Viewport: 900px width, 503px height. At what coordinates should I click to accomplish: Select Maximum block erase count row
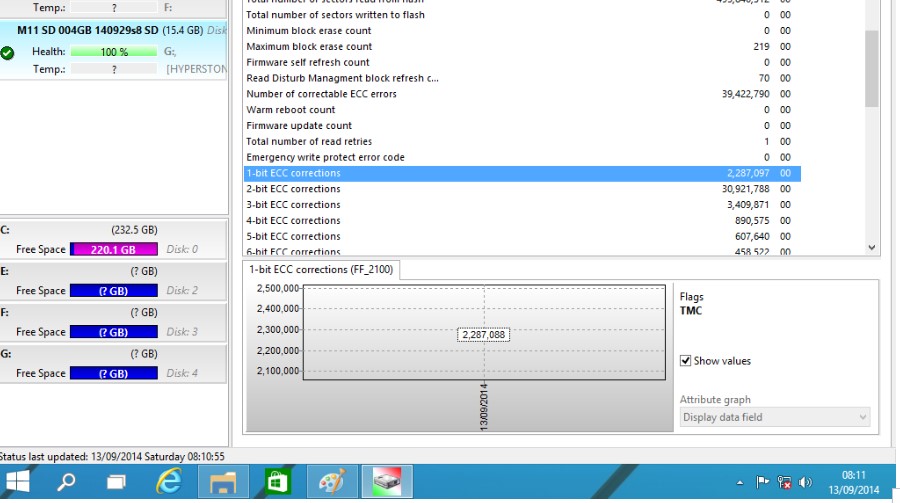pyautogui.click(x=522, y=47)
